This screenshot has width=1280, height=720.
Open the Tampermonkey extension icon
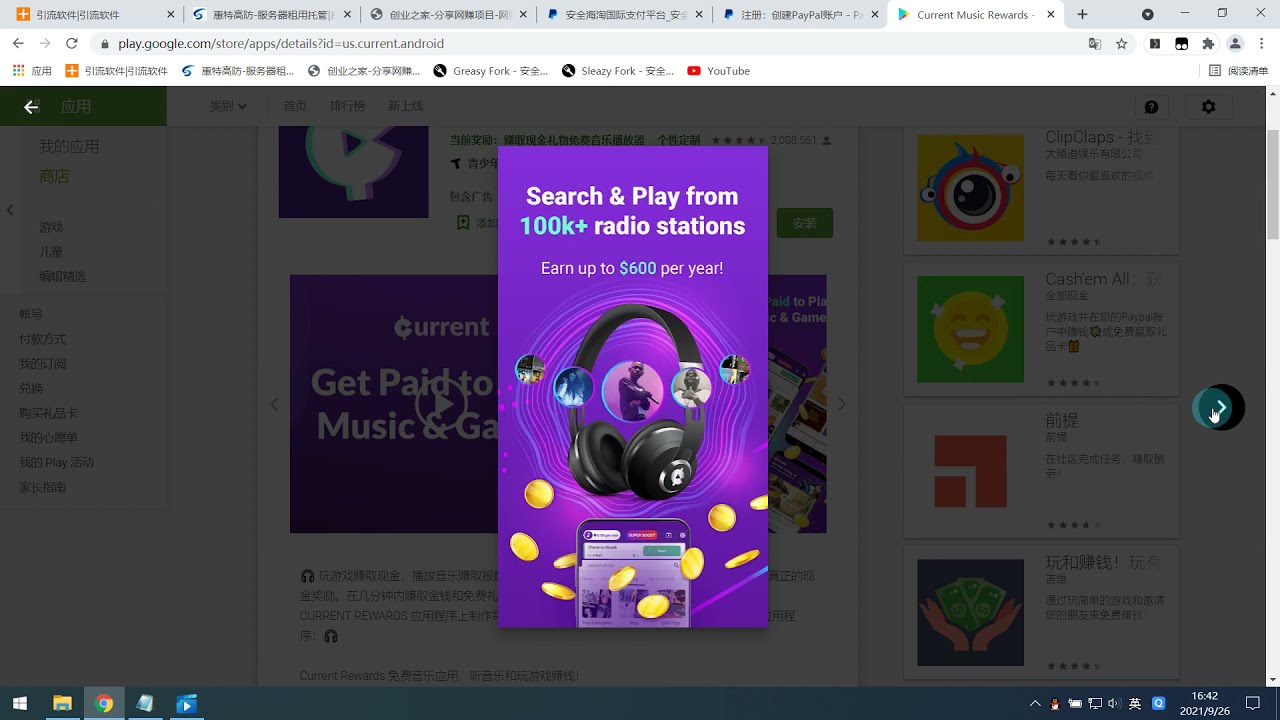tap(1181, 44)
